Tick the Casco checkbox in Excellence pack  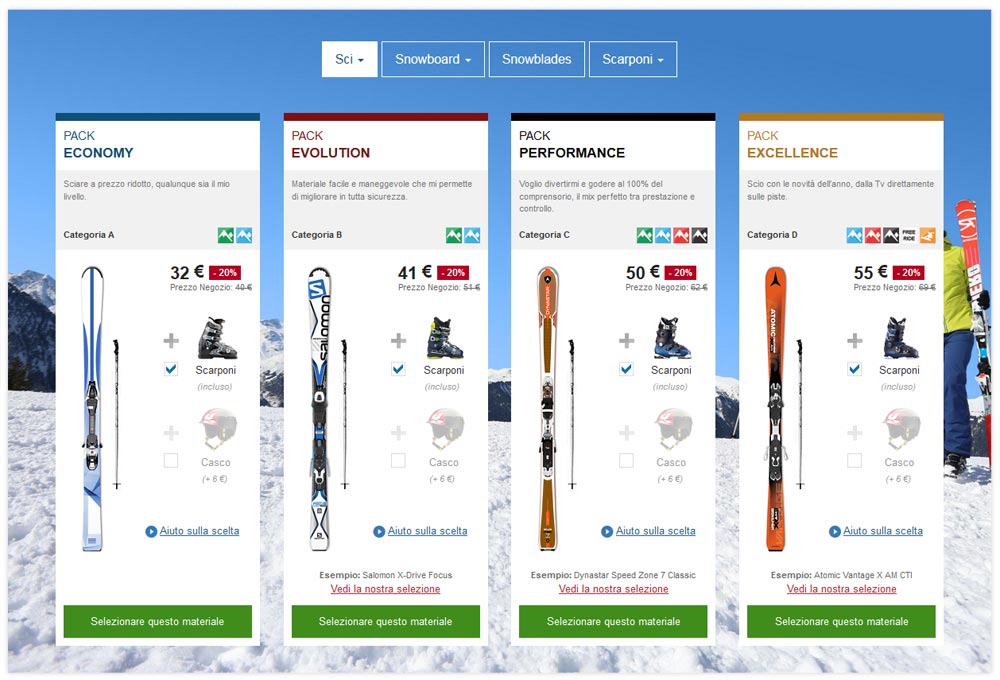(x=855, y=461)
